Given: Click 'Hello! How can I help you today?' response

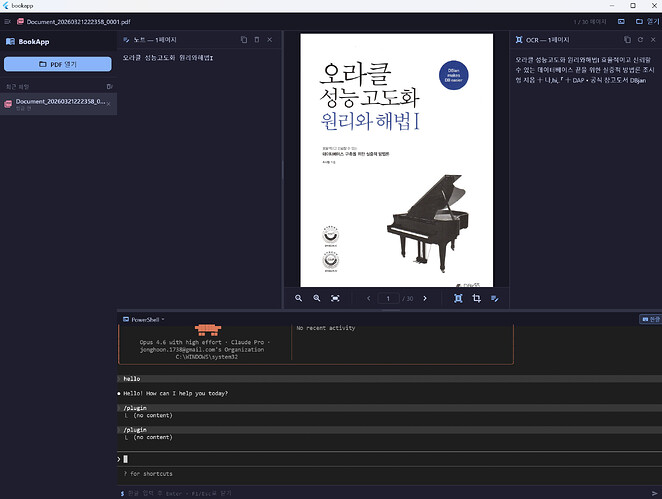Looking at the screenshot, I should [175, 393].
